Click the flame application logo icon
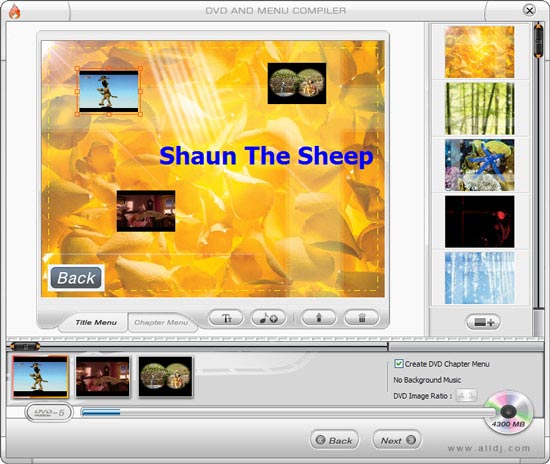 [x=14, y=12]
